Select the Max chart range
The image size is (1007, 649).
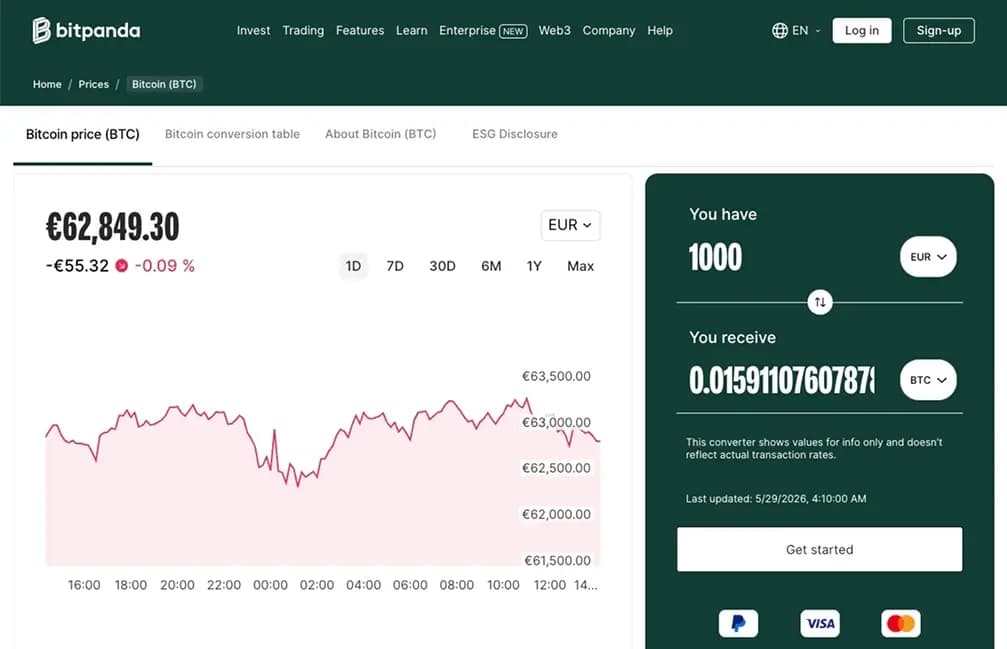[x=581, y=266]
